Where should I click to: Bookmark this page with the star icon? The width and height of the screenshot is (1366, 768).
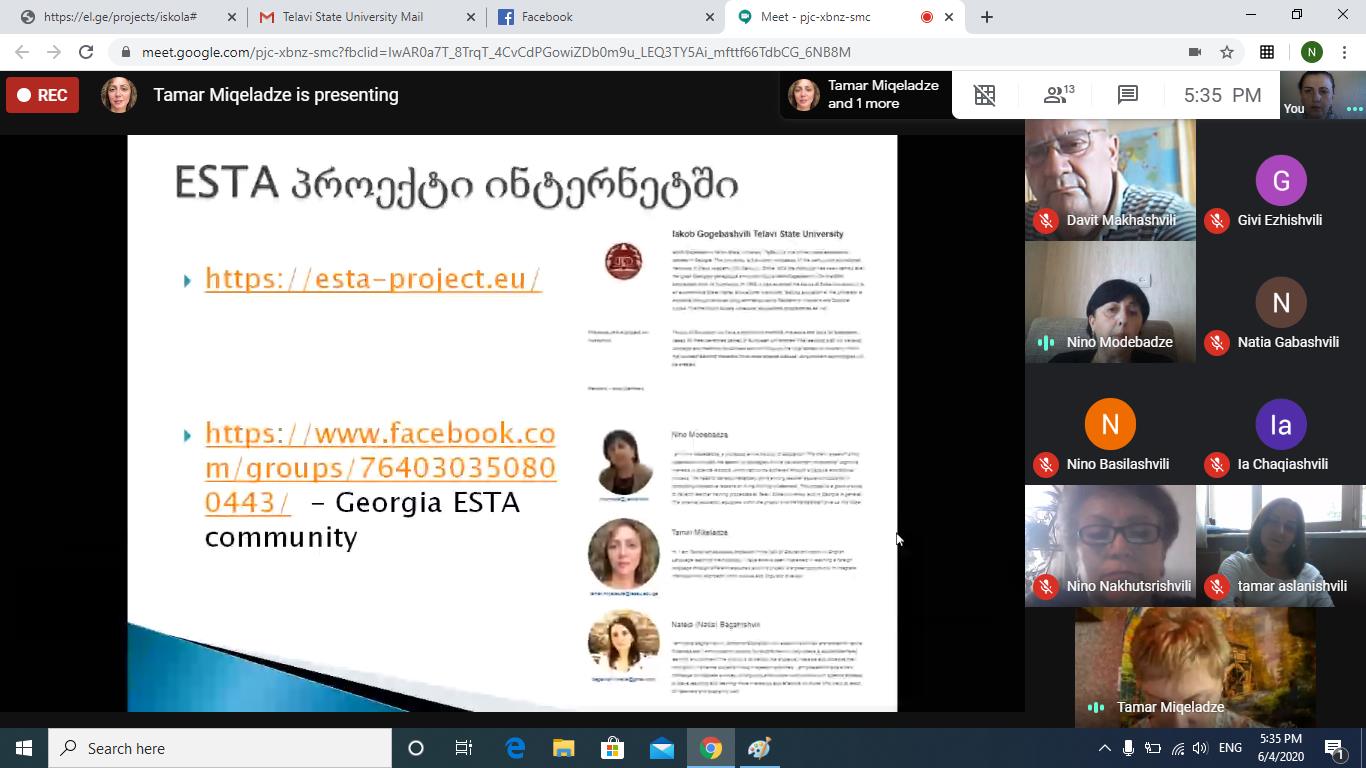[1227, 52]
